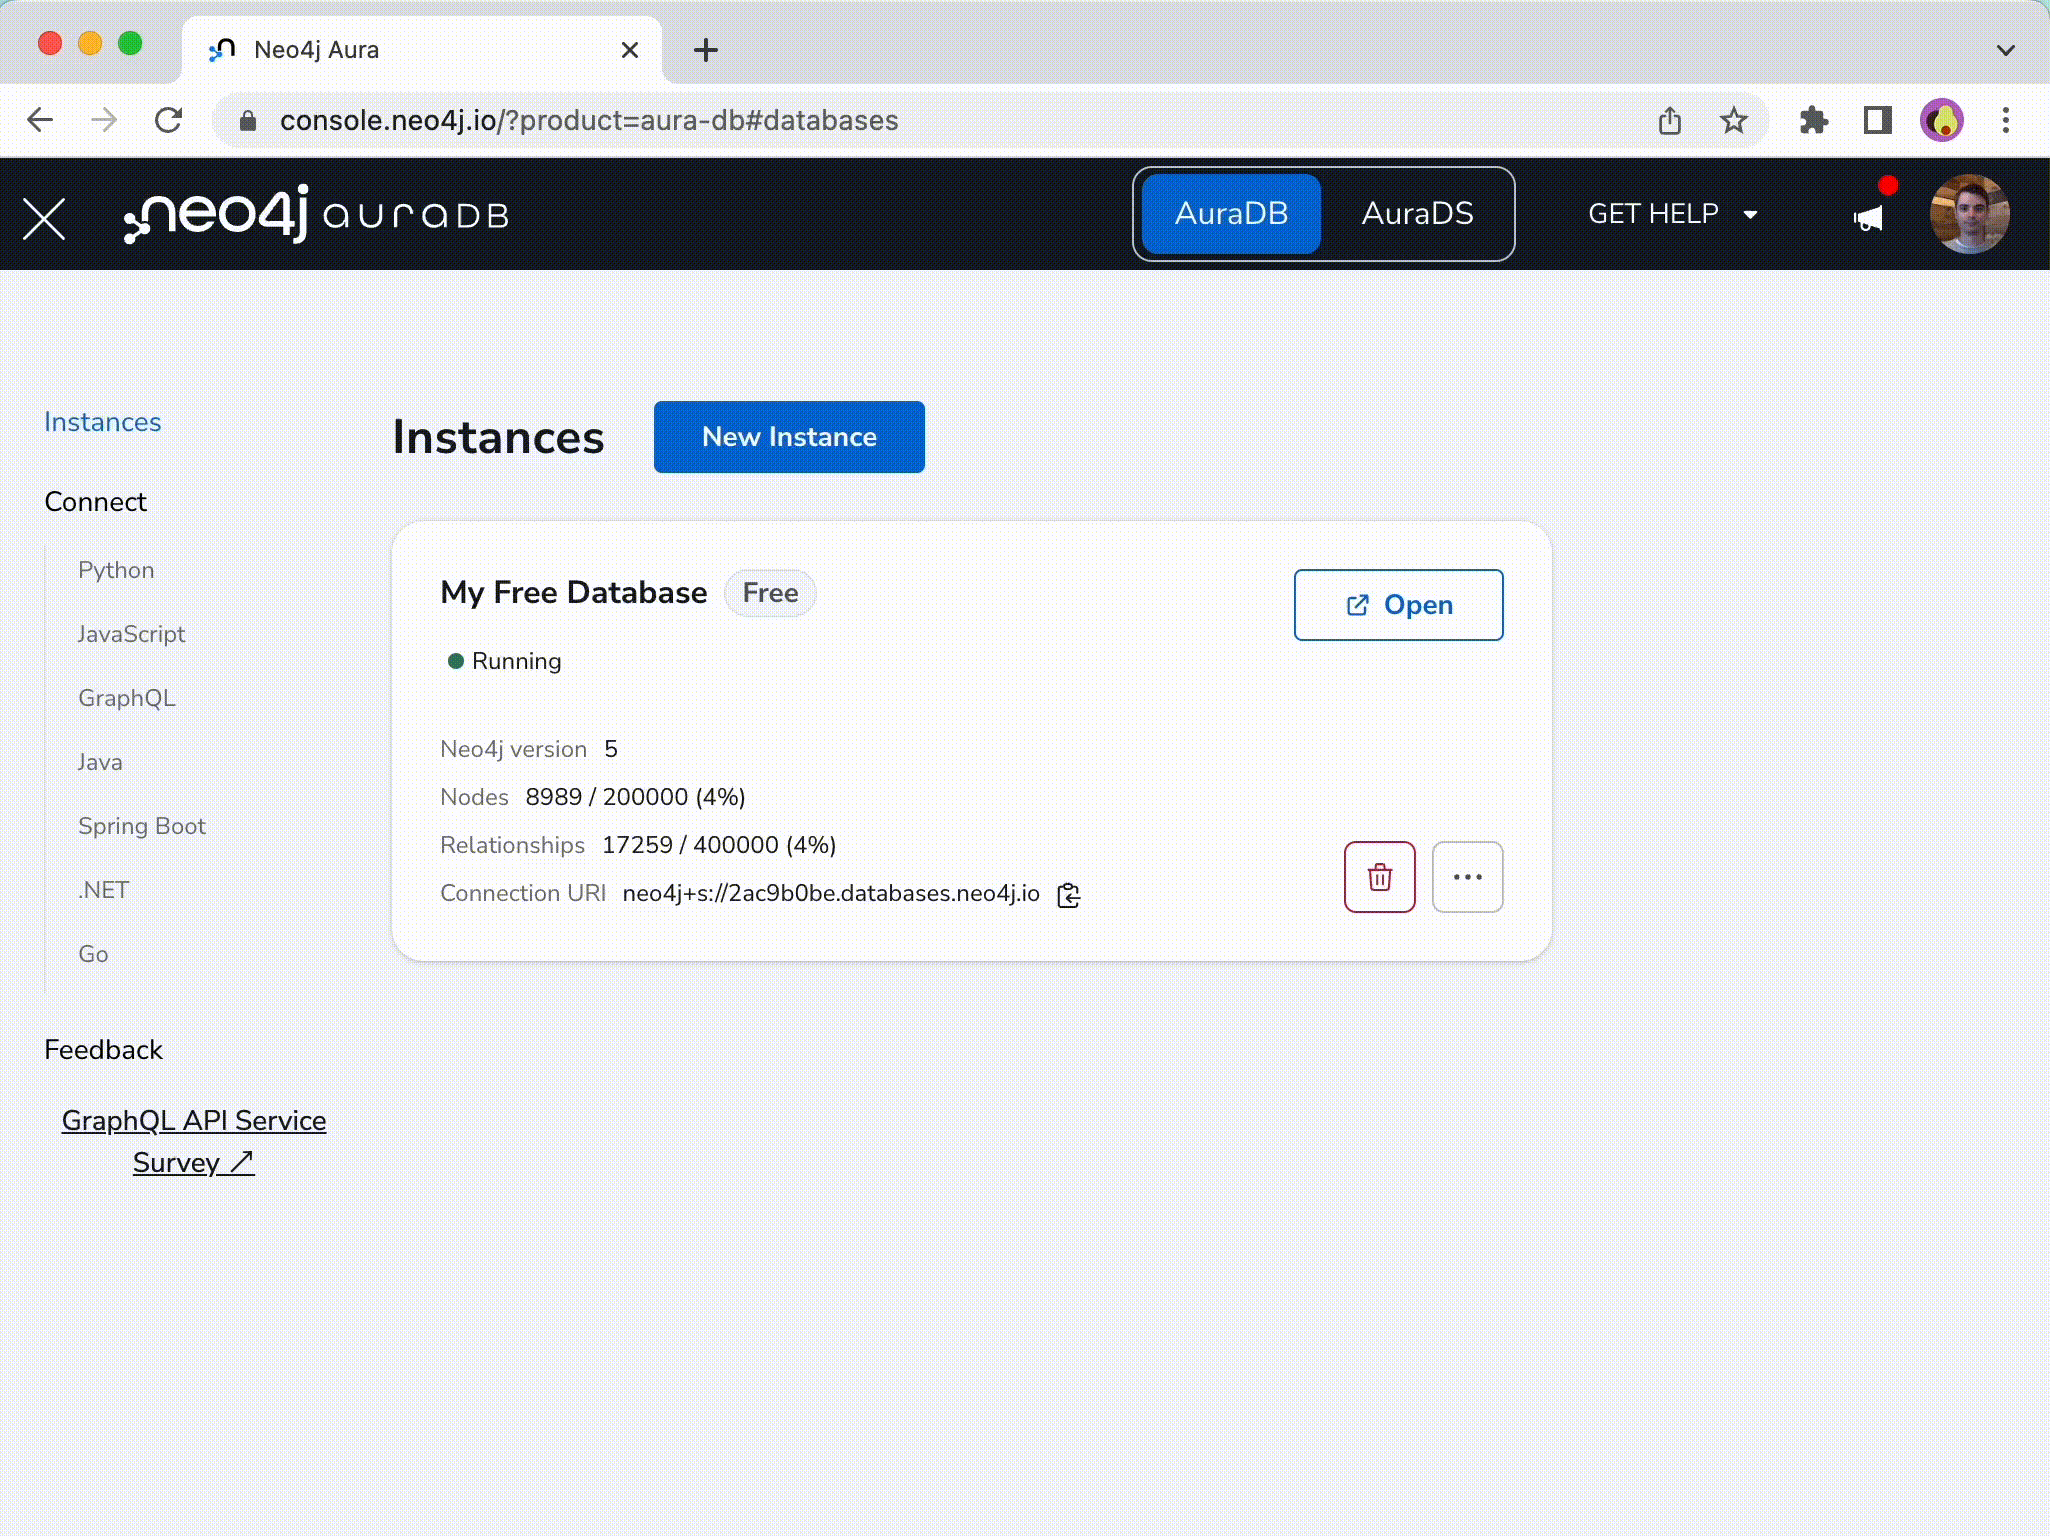Open My Free Database instance
The width and height of the screenshot is (2050, 1536).
[1398, 605]
